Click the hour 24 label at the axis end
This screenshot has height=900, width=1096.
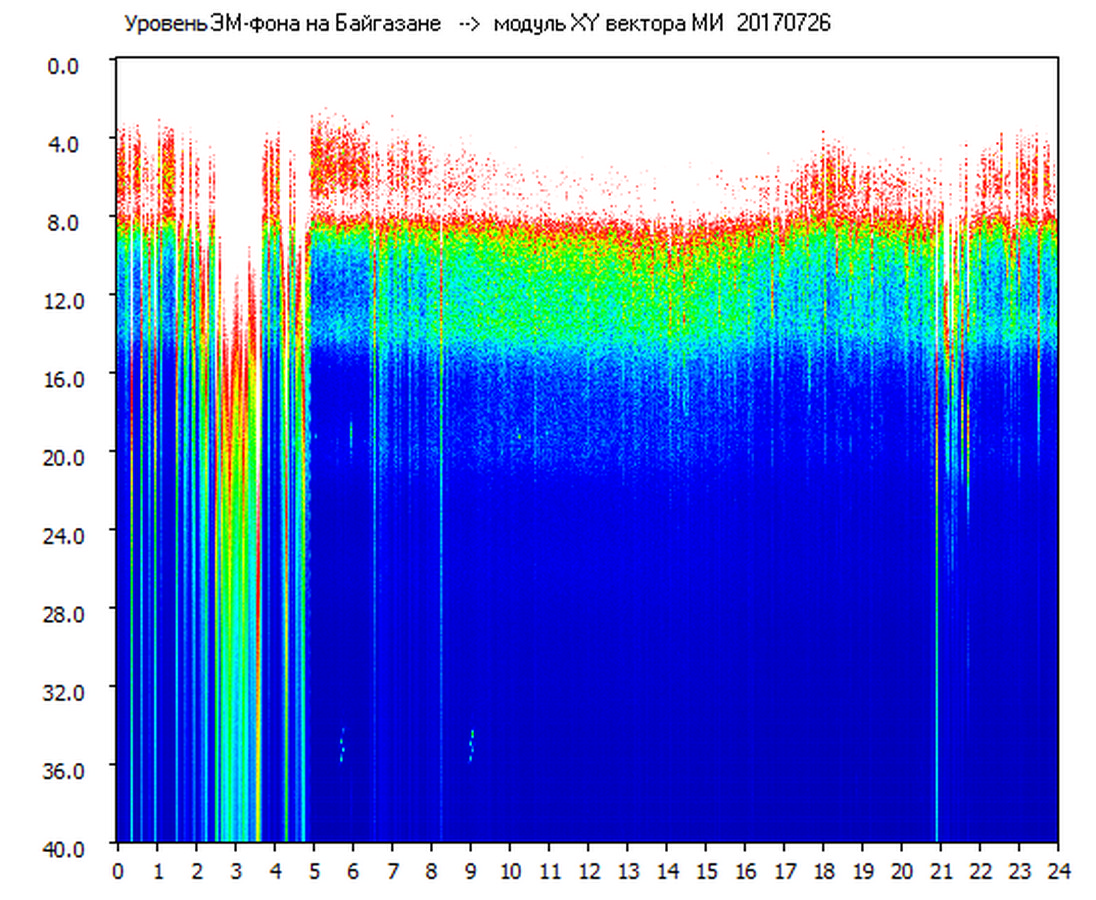pos(1058,870)
